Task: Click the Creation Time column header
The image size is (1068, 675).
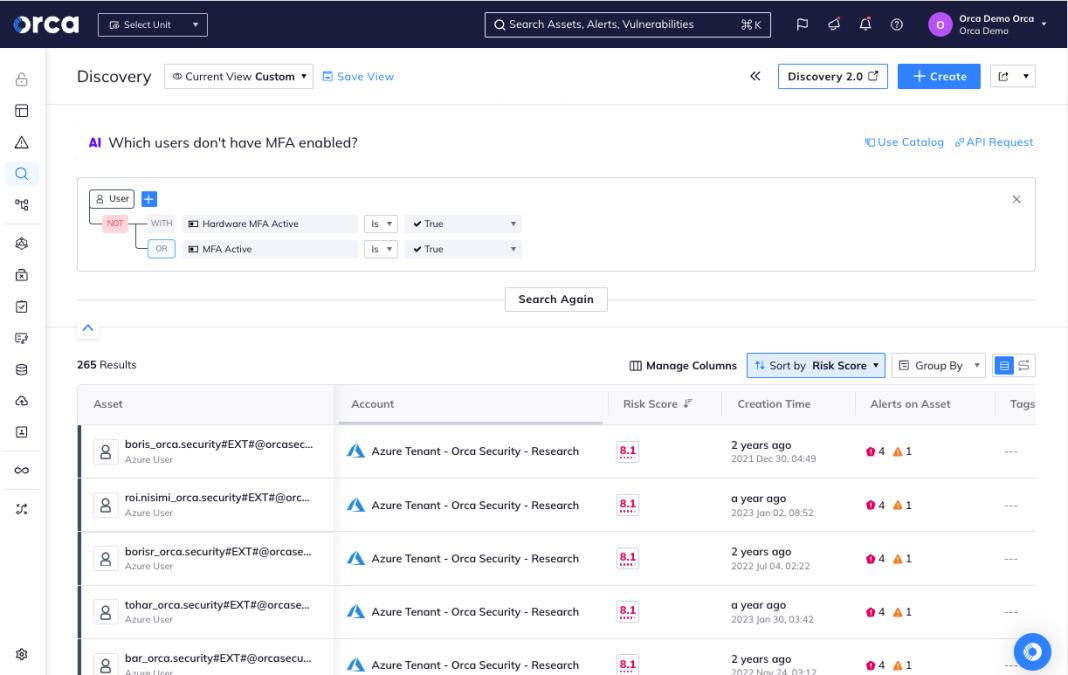Action: (x=774, y=404)
